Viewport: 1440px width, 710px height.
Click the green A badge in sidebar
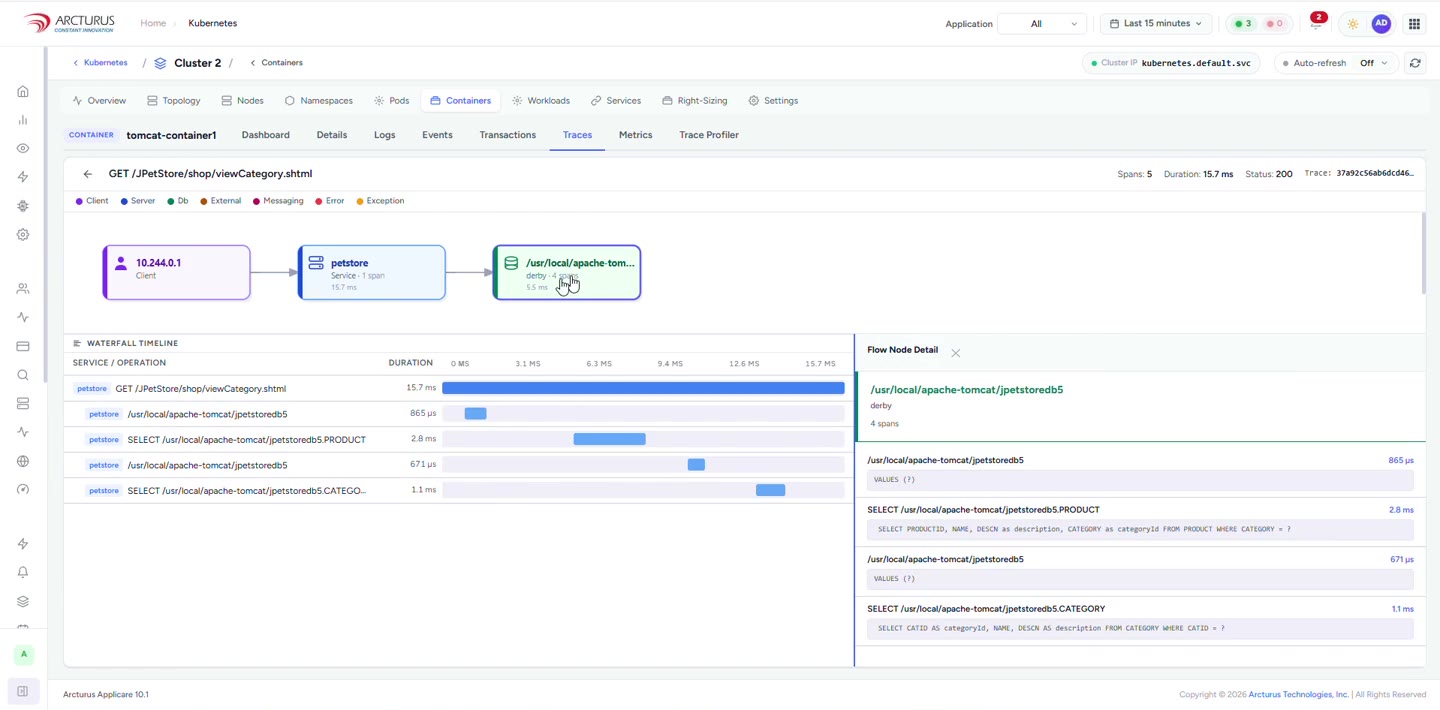pos(24,654)
